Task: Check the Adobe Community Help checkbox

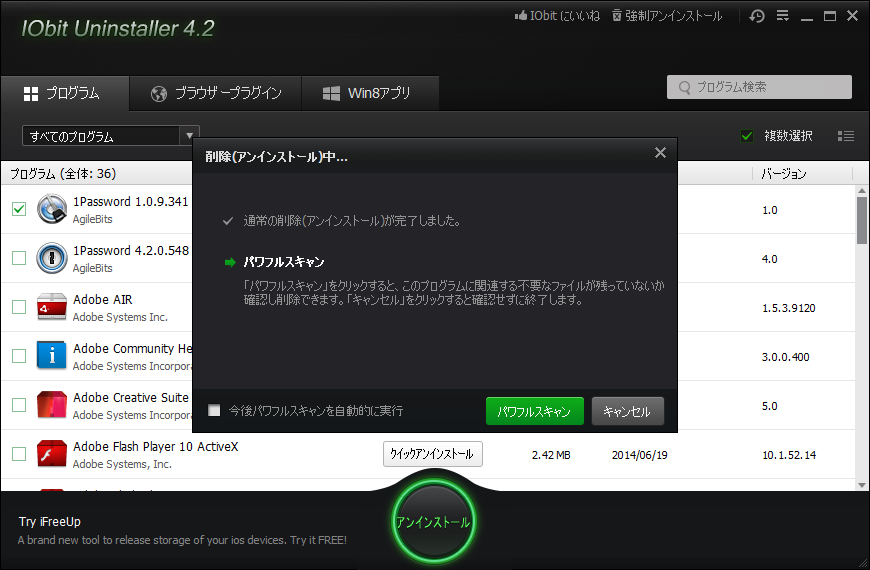Action: 19,356
